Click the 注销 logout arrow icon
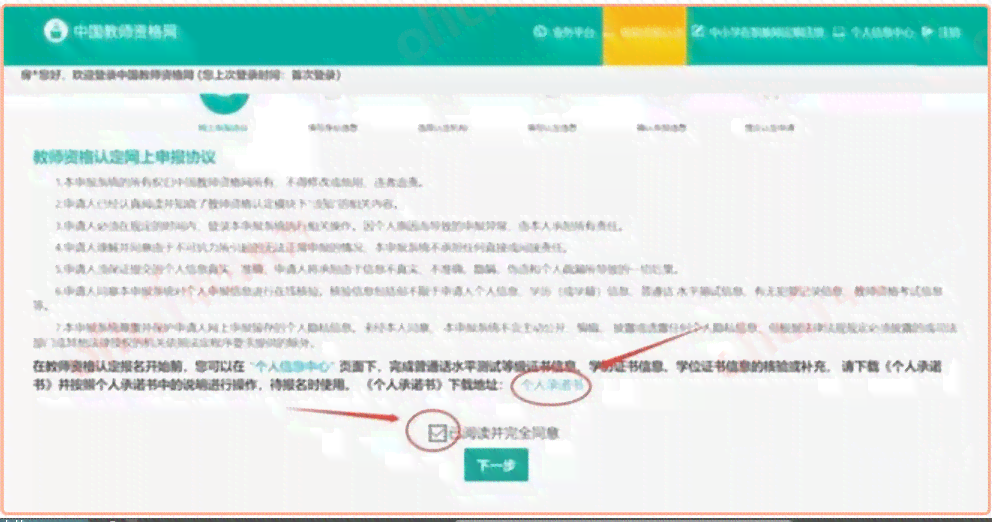The width and height of the screenshot is (992, 522). [x=927, y=32]
